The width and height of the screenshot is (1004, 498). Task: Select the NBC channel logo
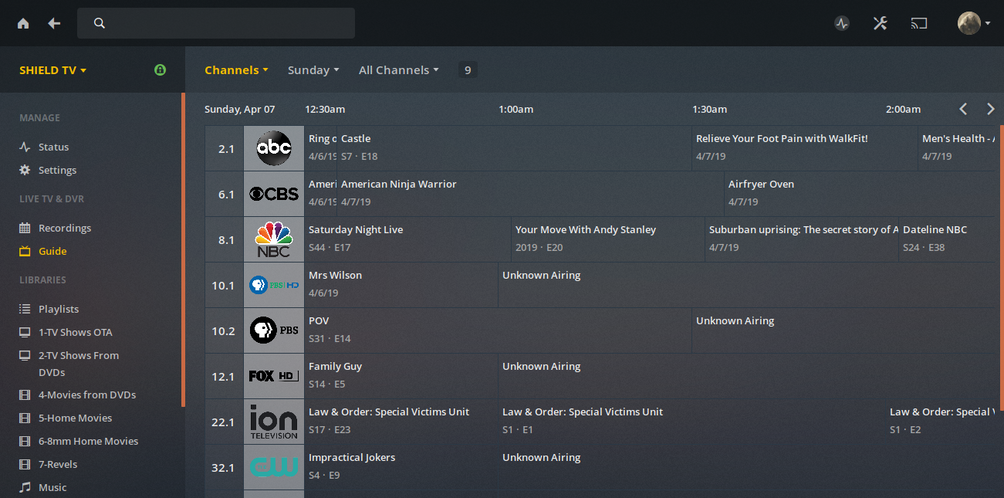point(274,239)
